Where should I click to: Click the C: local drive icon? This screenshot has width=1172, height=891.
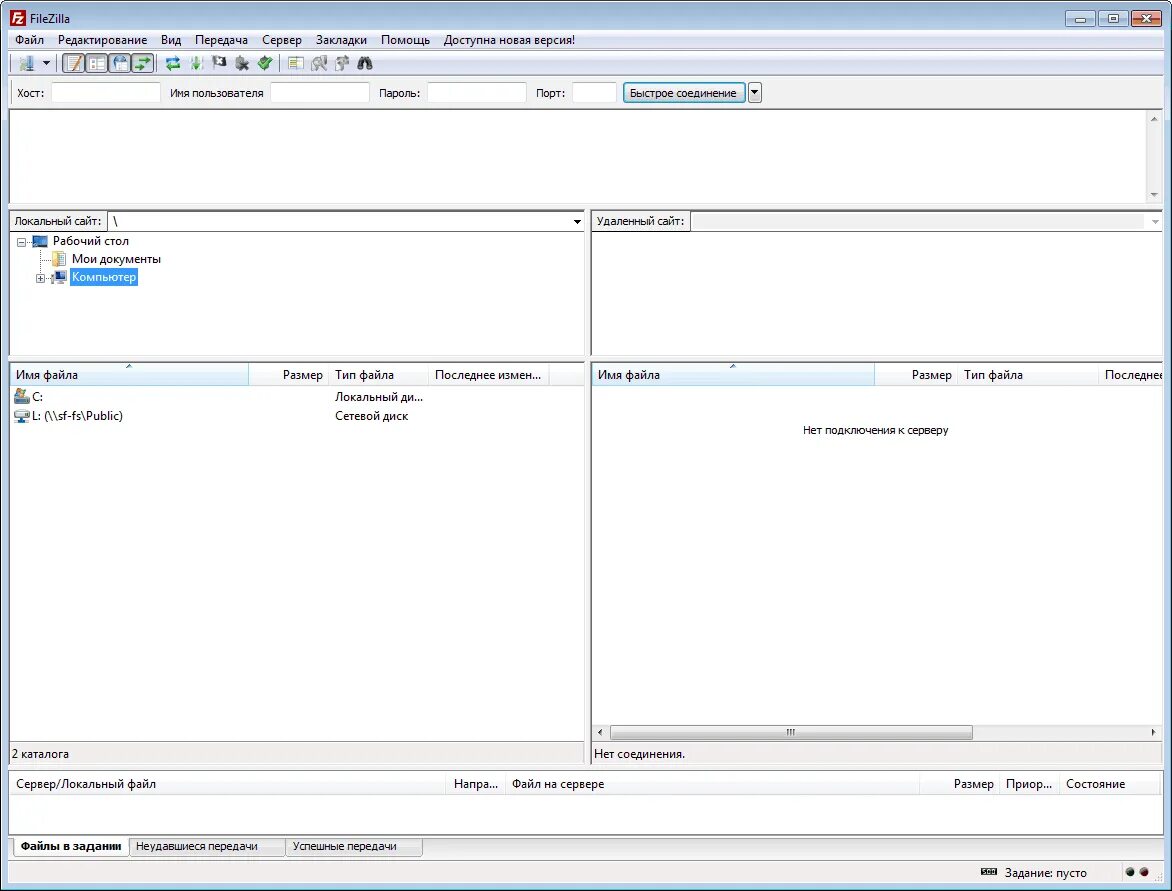(22, 396)
